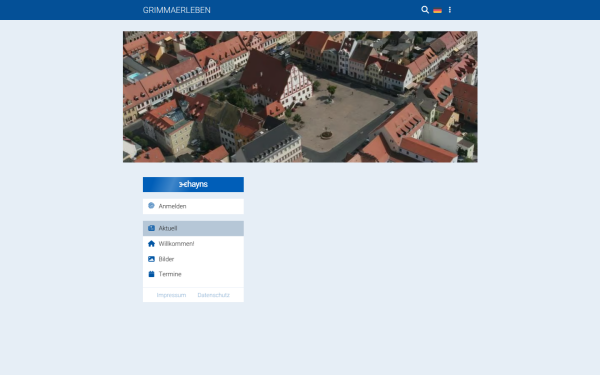This screenshot has width=600, height=375.
Task: Click the Bilder picture icon
Action: pos(151,259)
